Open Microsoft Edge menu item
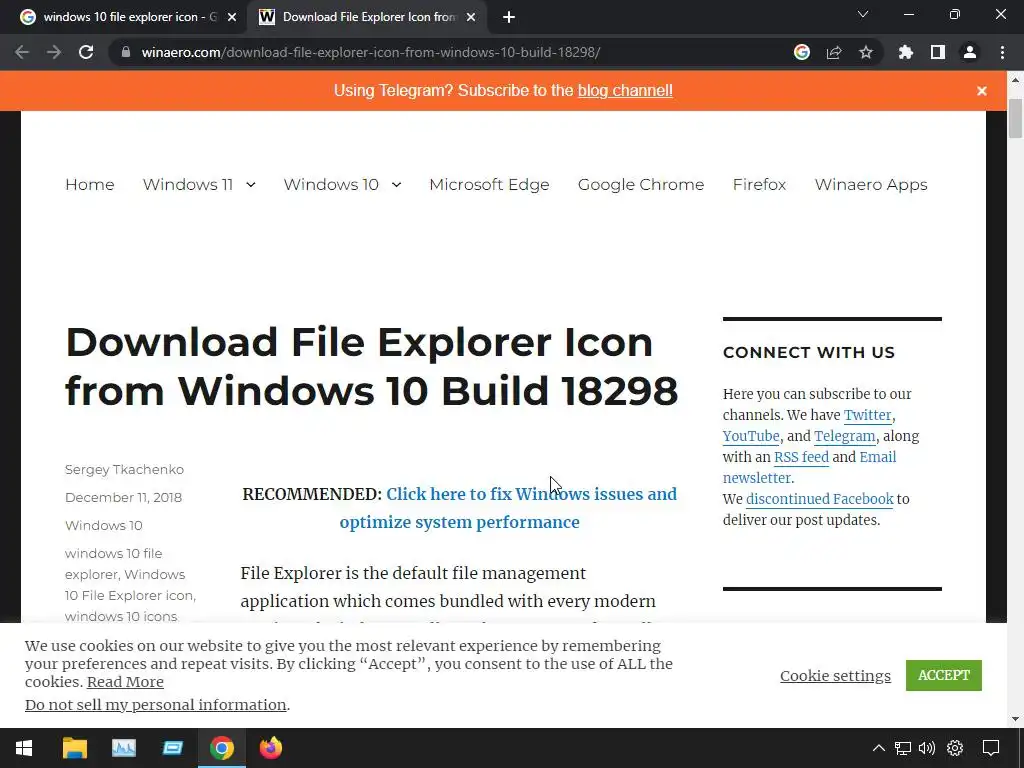 coord(489,185)
